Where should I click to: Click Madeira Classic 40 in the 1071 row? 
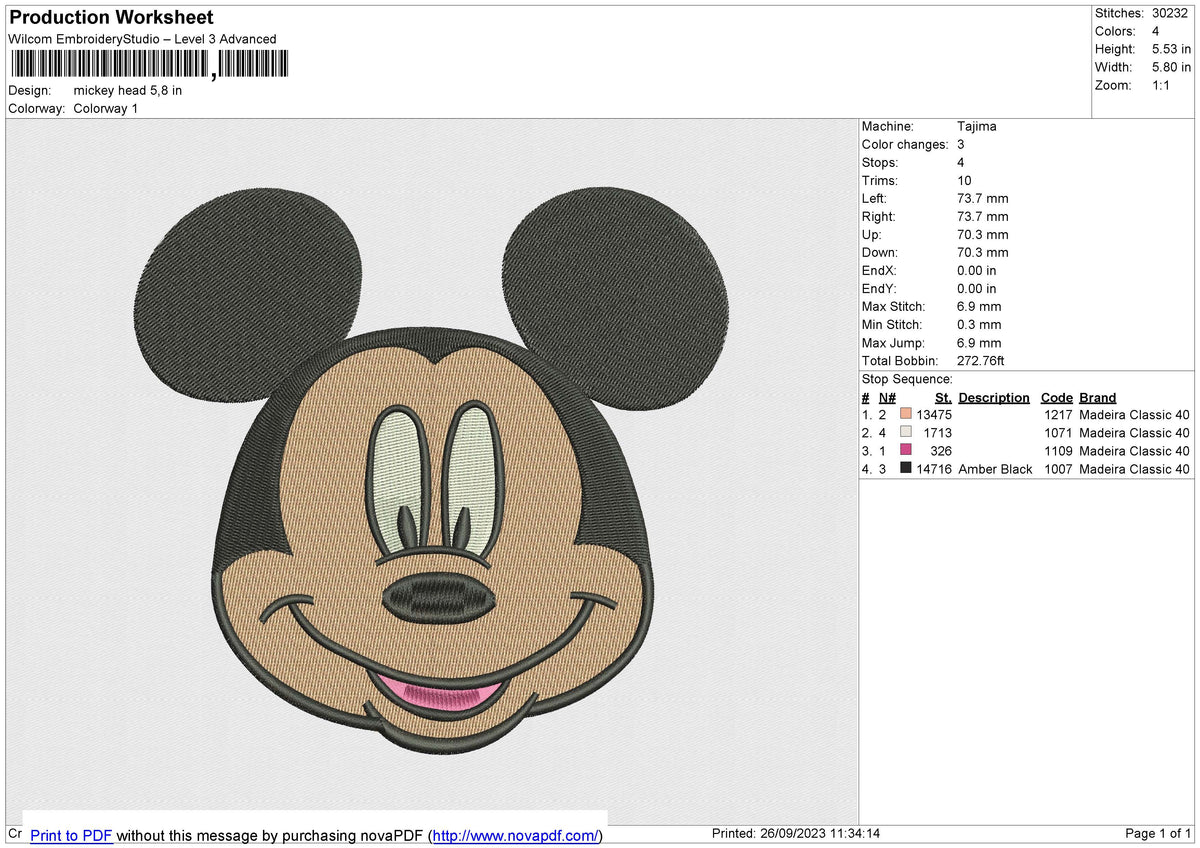1135,432
